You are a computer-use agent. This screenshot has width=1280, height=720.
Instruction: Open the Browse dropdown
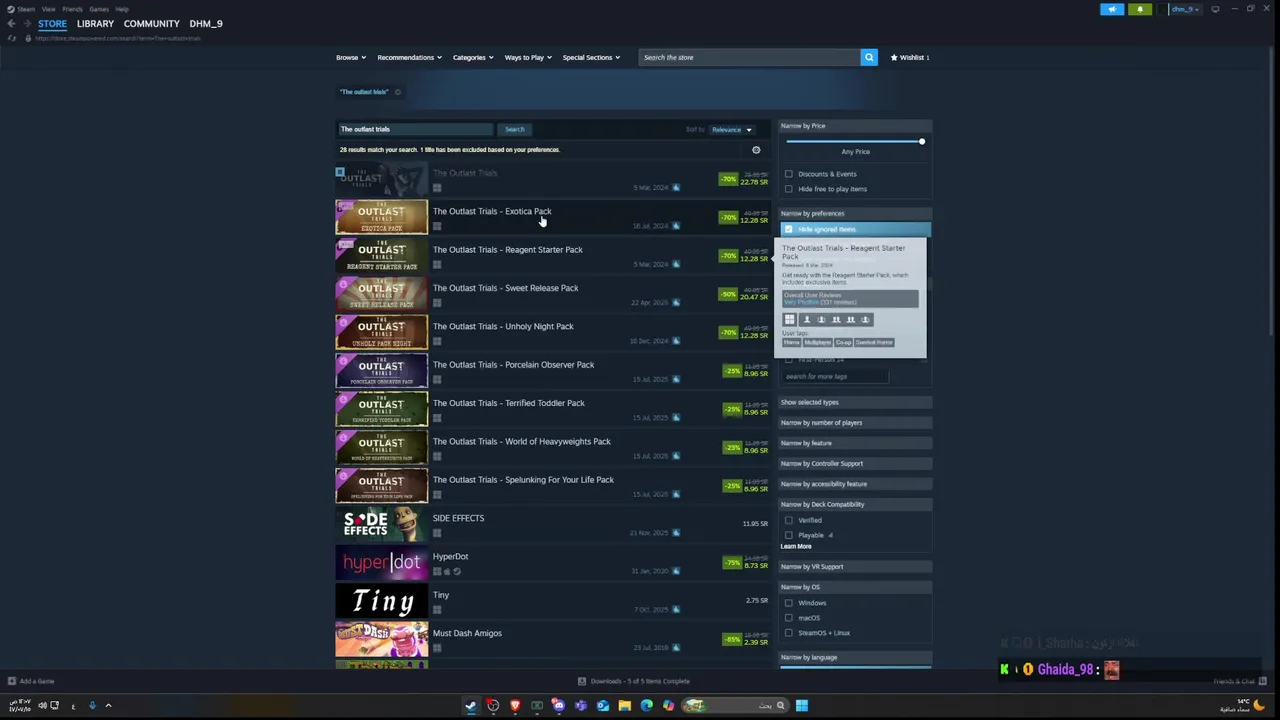coord(351,57)
